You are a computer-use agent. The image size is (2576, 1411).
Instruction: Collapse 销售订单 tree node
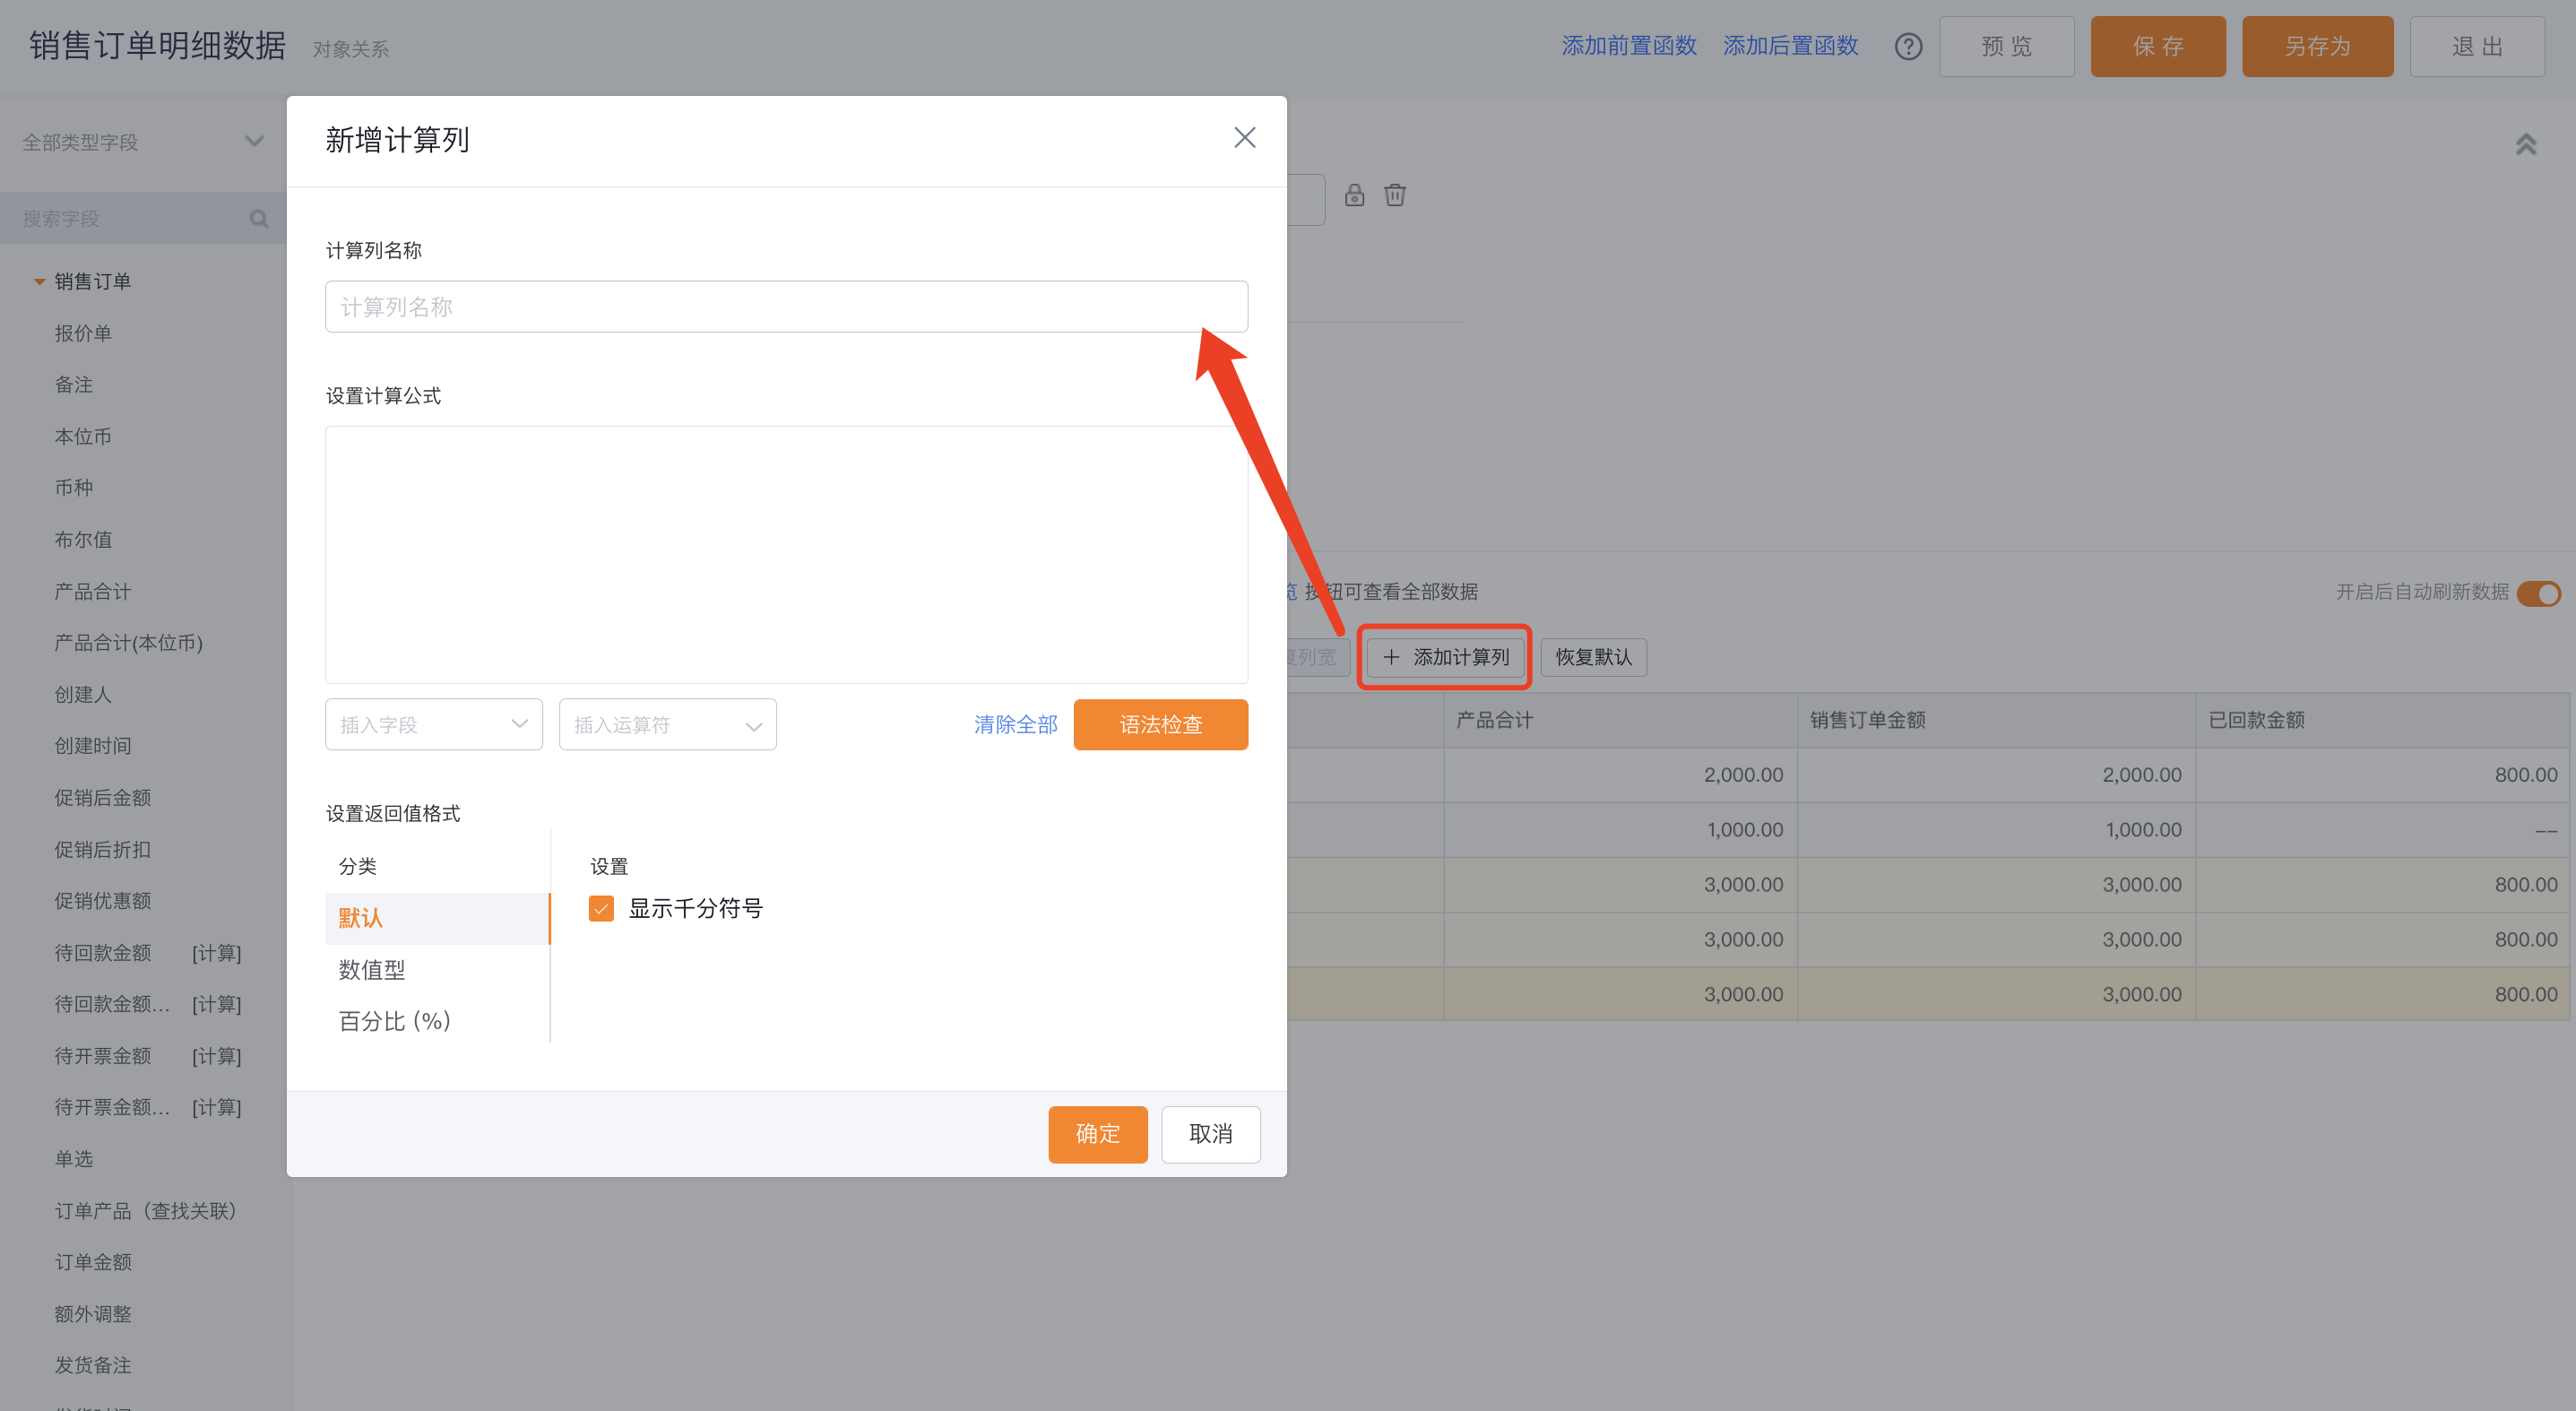tap(39, 282)
